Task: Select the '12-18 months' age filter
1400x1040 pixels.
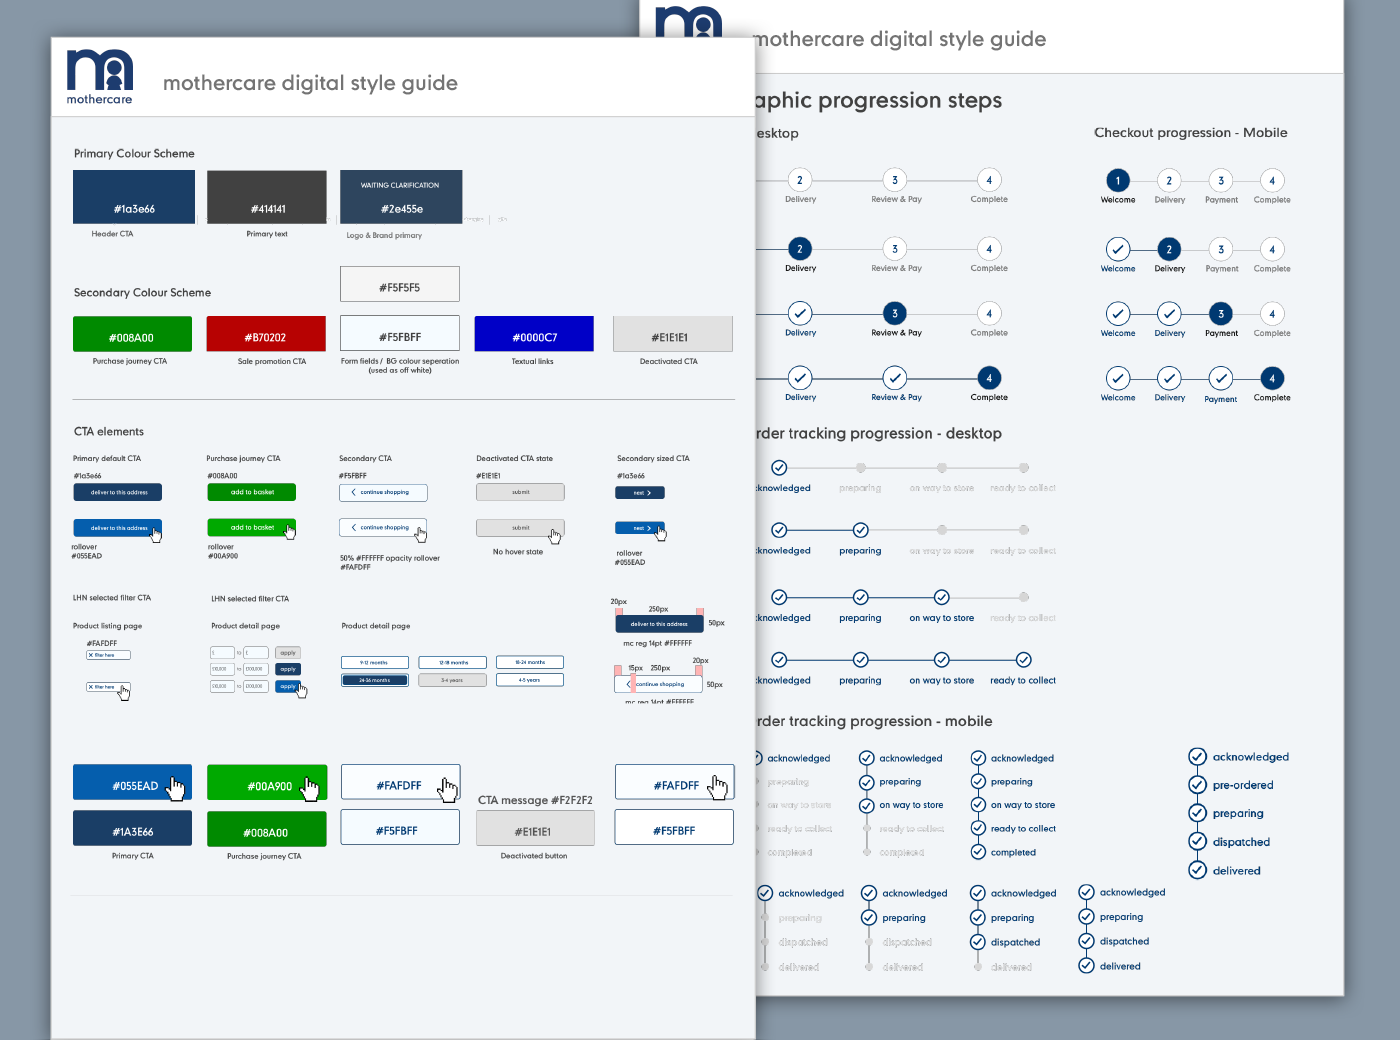Action: click(453, 662)
